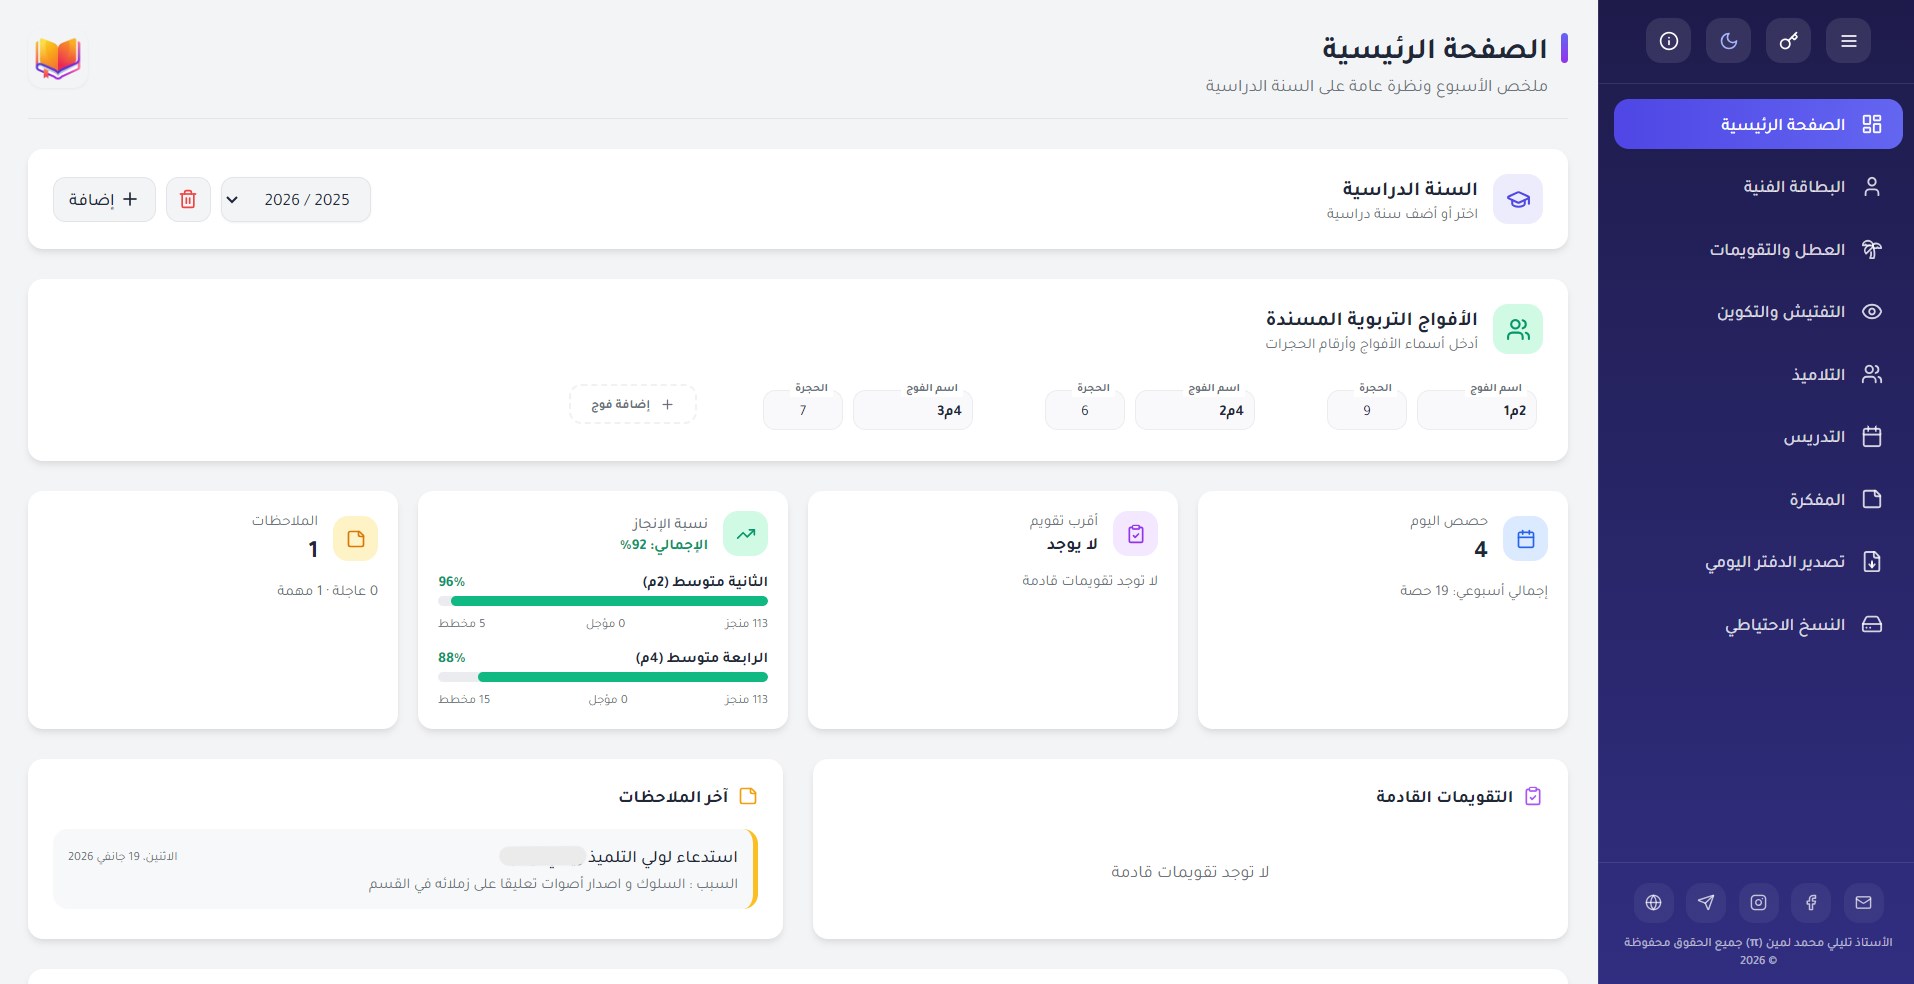
Task: Edit the group name field containing م4ج3
Action: coord(913,410)
